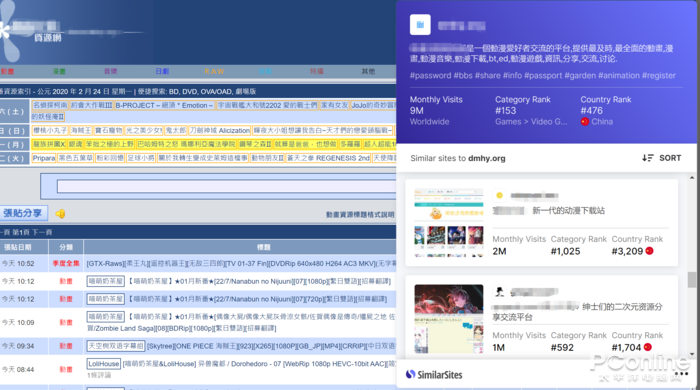Open the 漫畫 navigation tab
The height and width of the screenshot is (390, 700).
coord(59,71)
